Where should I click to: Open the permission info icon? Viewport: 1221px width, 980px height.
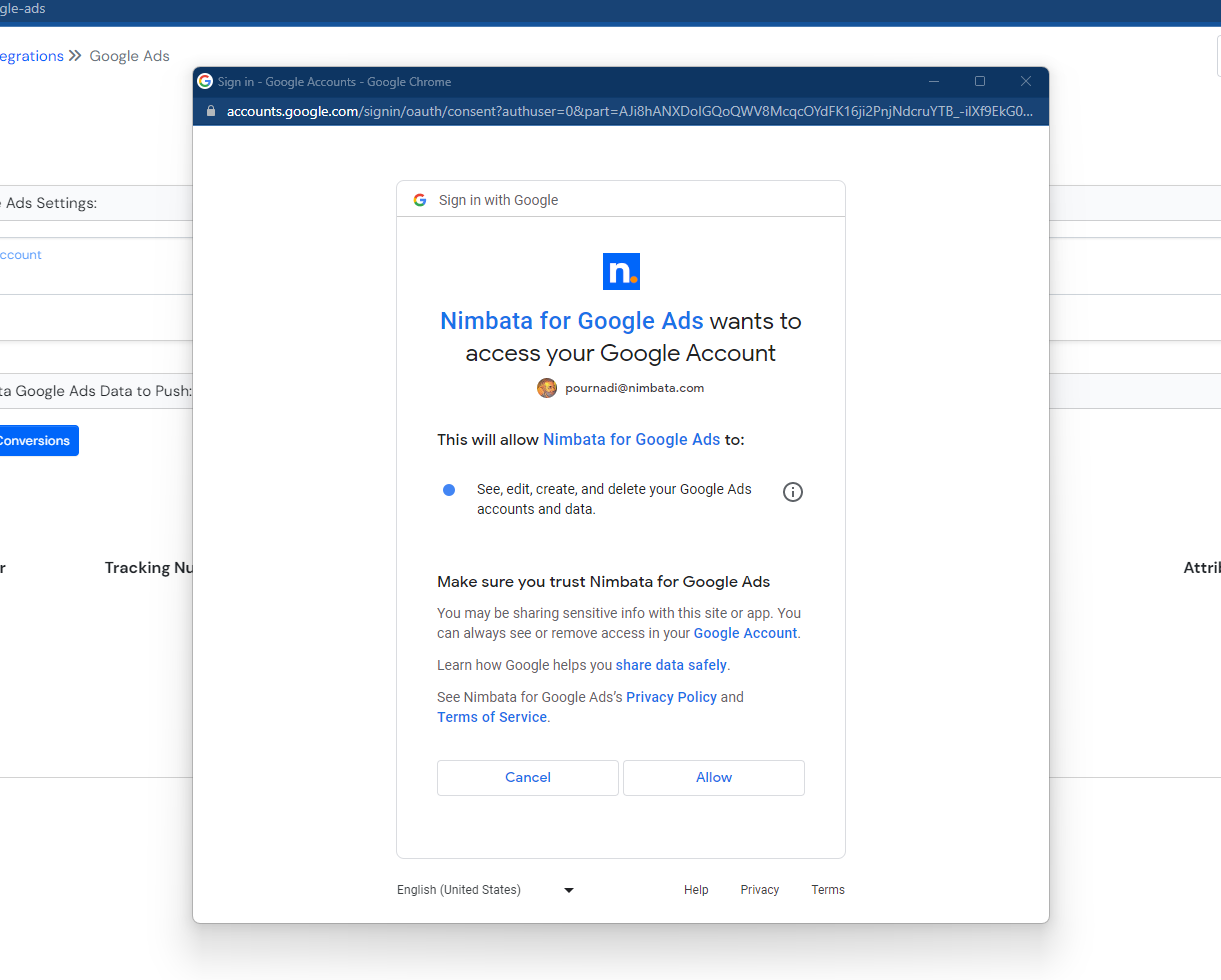click(x=793, y=492)
